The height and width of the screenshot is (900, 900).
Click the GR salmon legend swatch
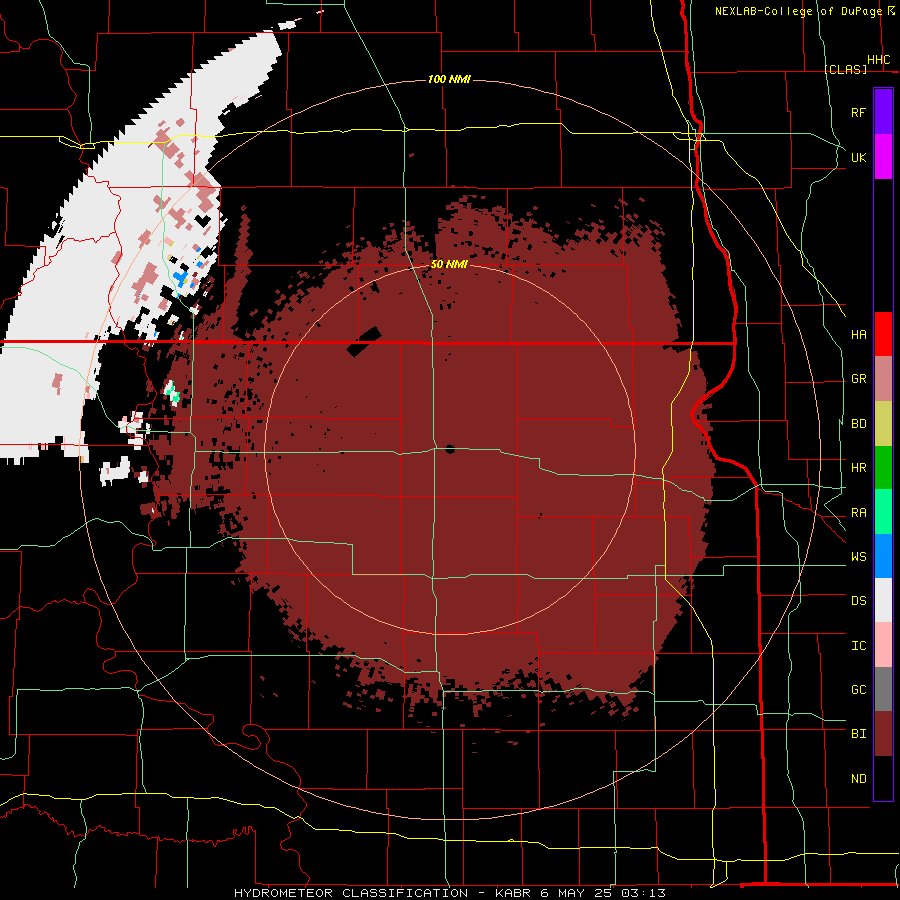tap(883, 379)
